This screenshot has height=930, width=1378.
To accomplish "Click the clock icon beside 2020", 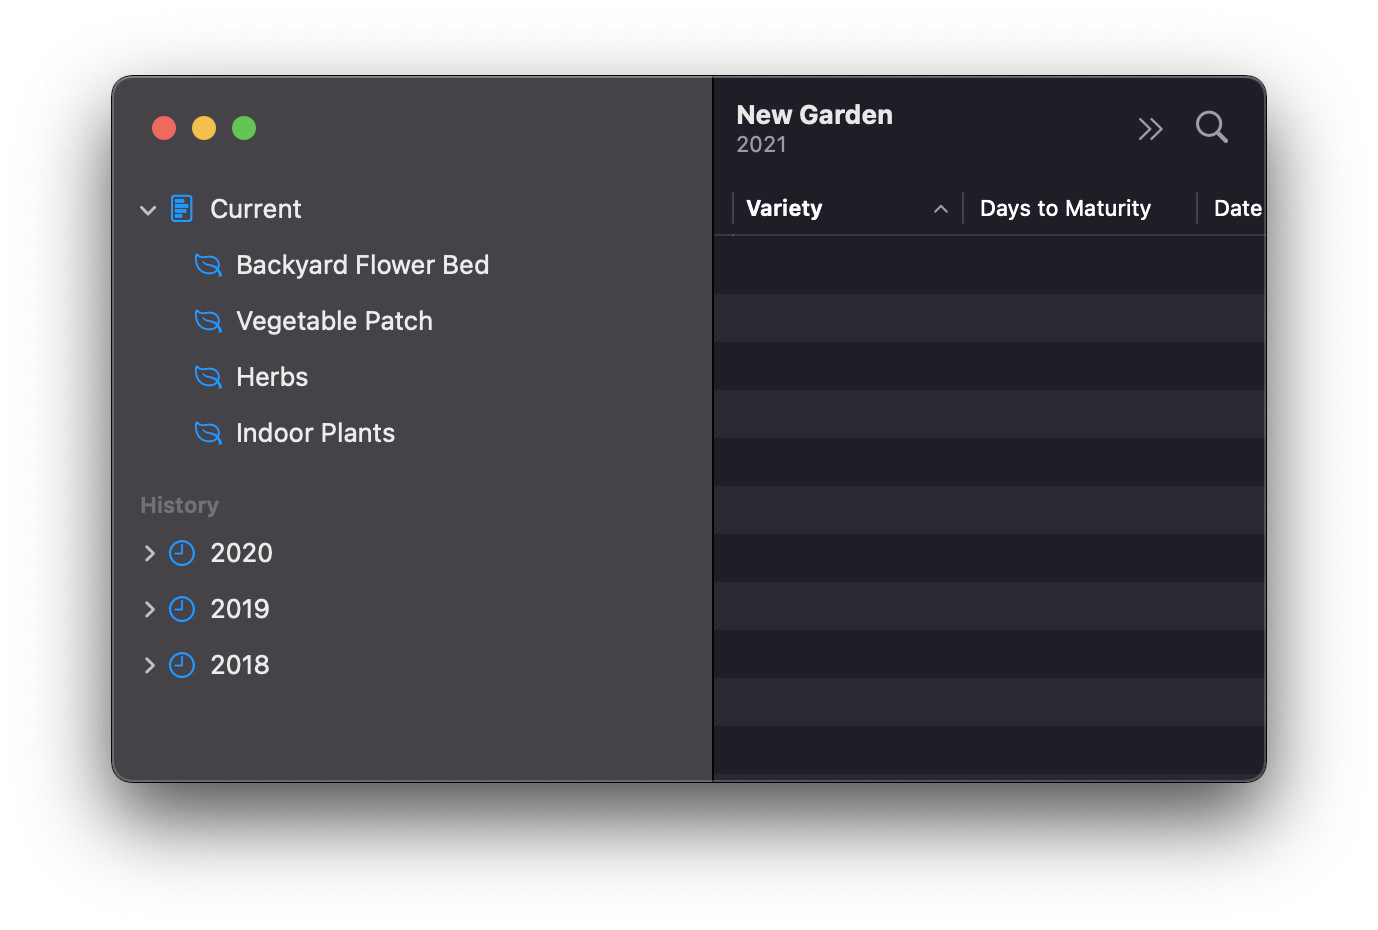I will tap(182, 553).
